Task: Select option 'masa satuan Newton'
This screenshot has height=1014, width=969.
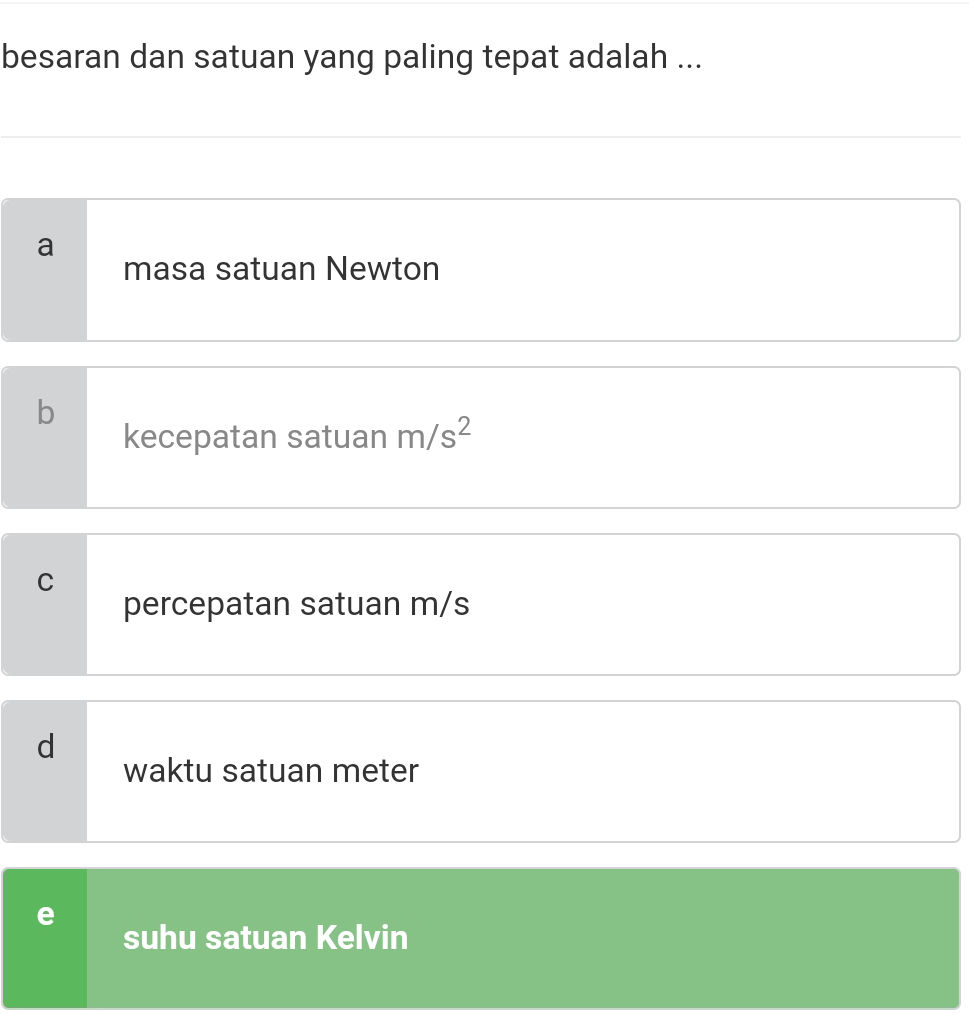Action: pyautogui.click(x=281, y=269)
